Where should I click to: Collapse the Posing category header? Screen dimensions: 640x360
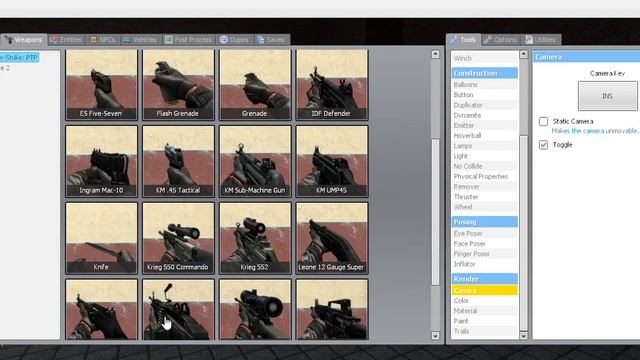[484, 222]
